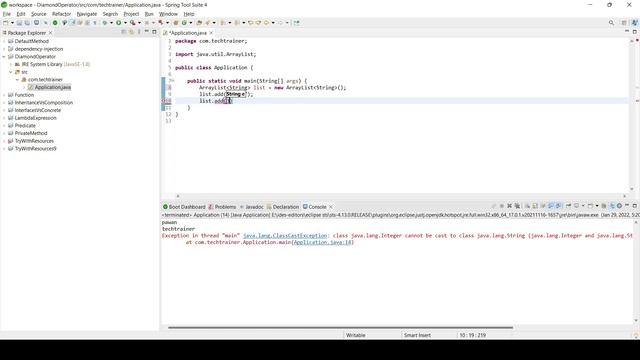Image resolution: width=640 pixels, height=360 pixels.
Task: Toggle Word Wrap in Console toolbar
Action: tap(543, 206)
